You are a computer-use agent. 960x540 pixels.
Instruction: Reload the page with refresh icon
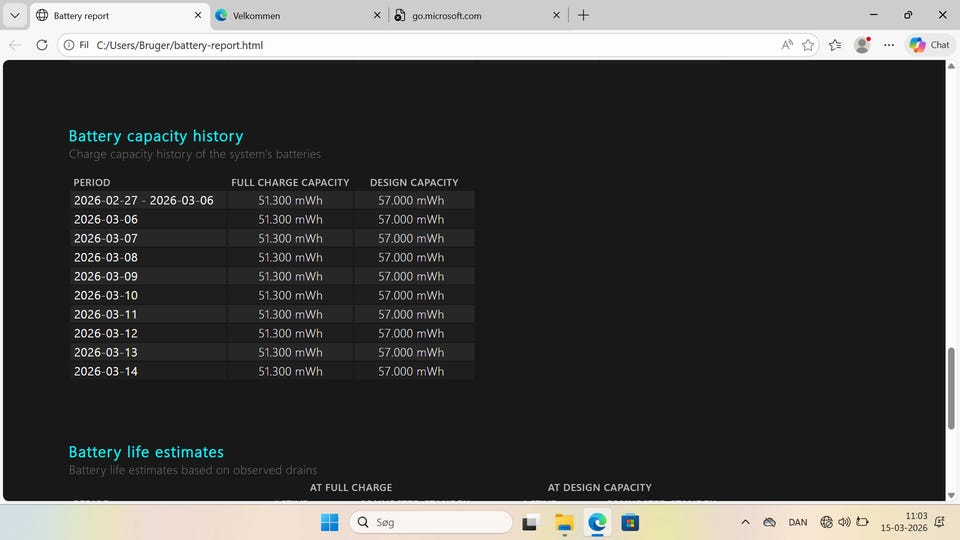42,45
